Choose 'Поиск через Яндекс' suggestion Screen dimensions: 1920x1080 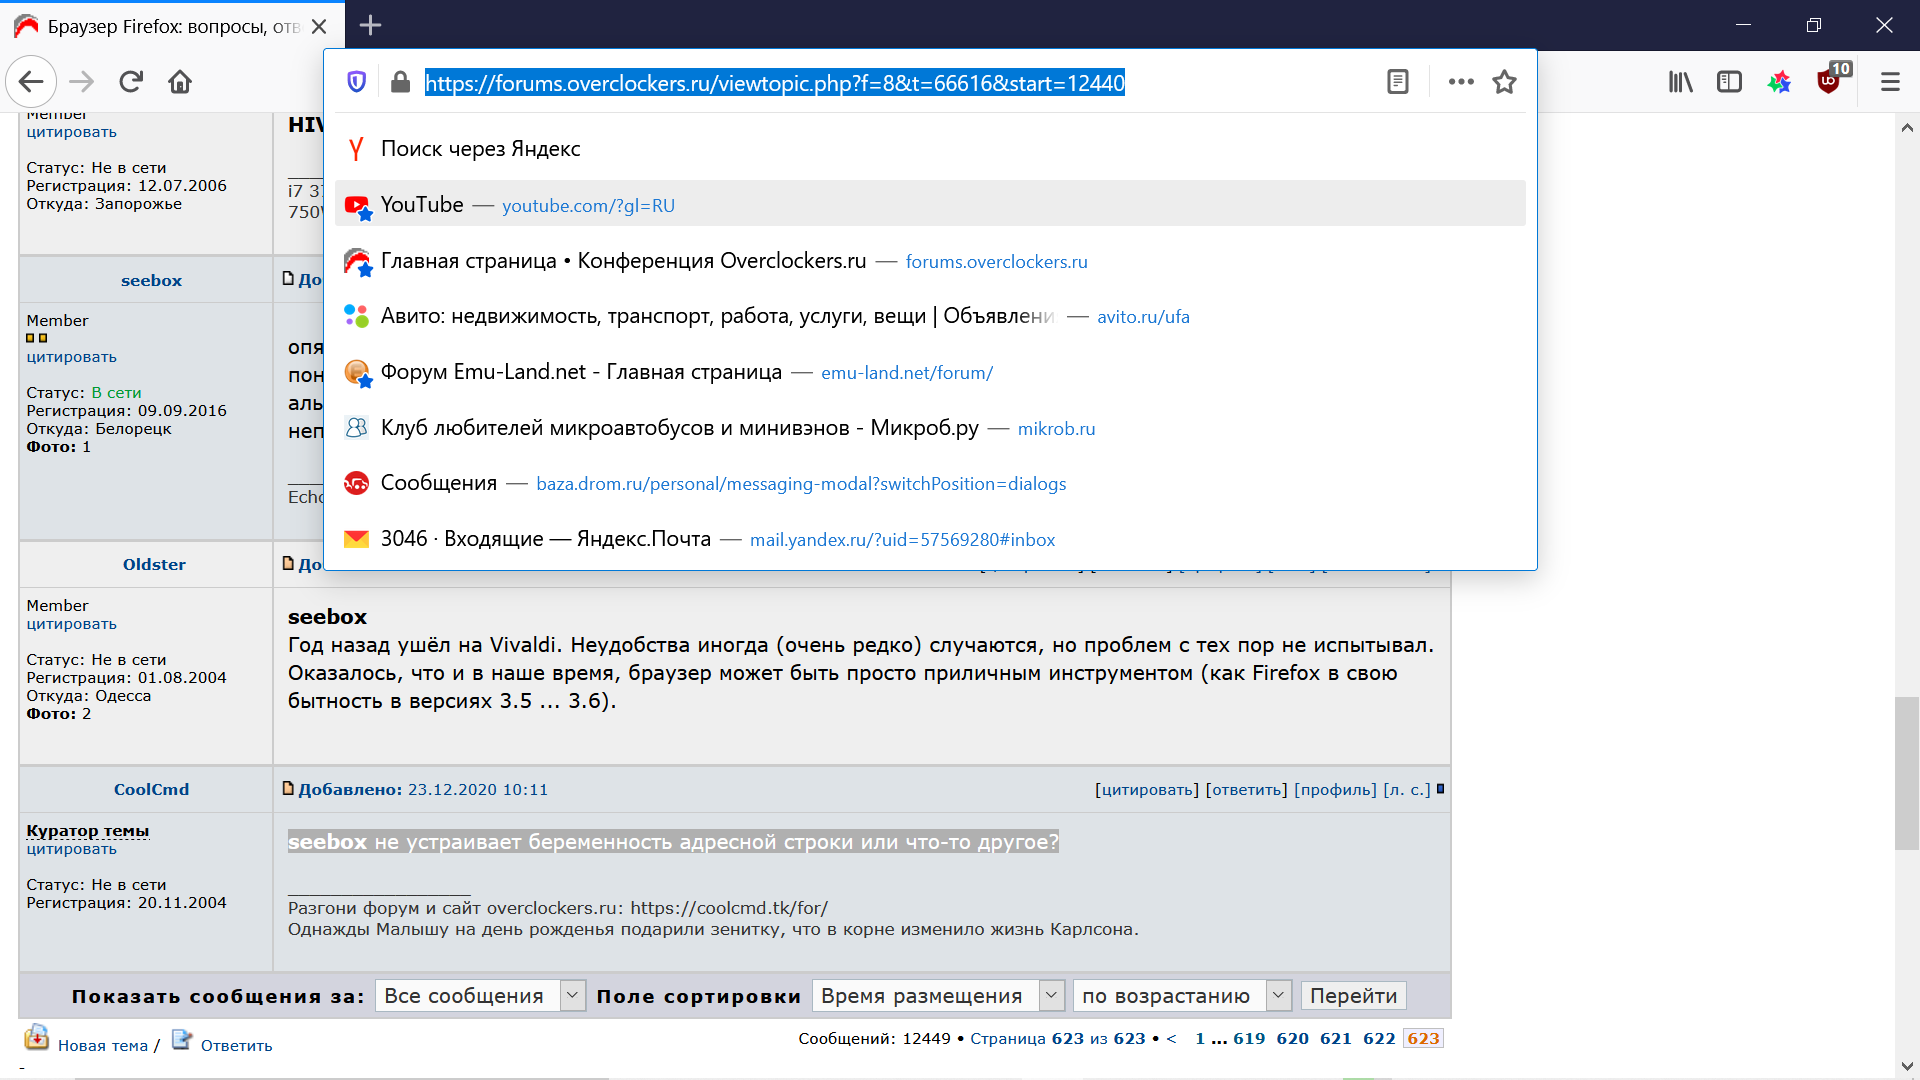click(480, 149)
